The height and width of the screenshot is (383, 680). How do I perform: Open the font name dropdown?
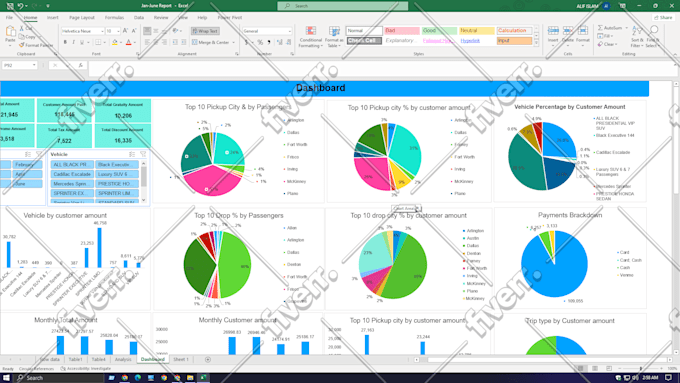[x=102, y=31]
